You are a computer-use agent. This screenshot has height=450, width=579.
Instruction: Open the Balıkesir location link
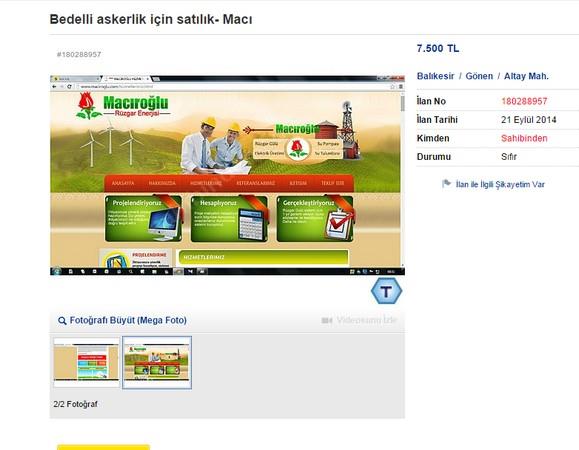[x=435, y=76]
